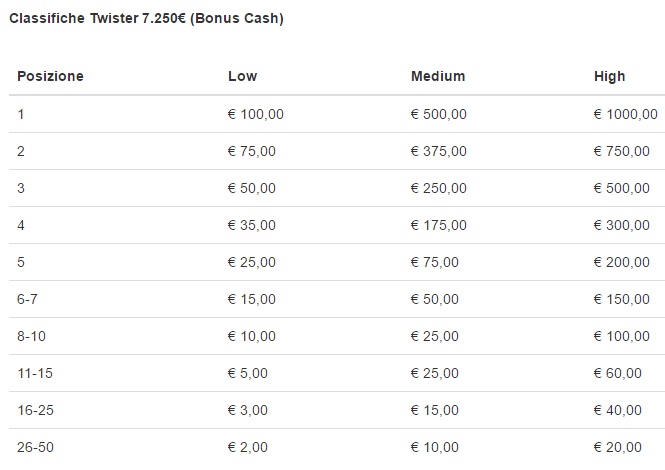The image size is (665, 470).
Task: Select the Low column header
Action: 243,76
